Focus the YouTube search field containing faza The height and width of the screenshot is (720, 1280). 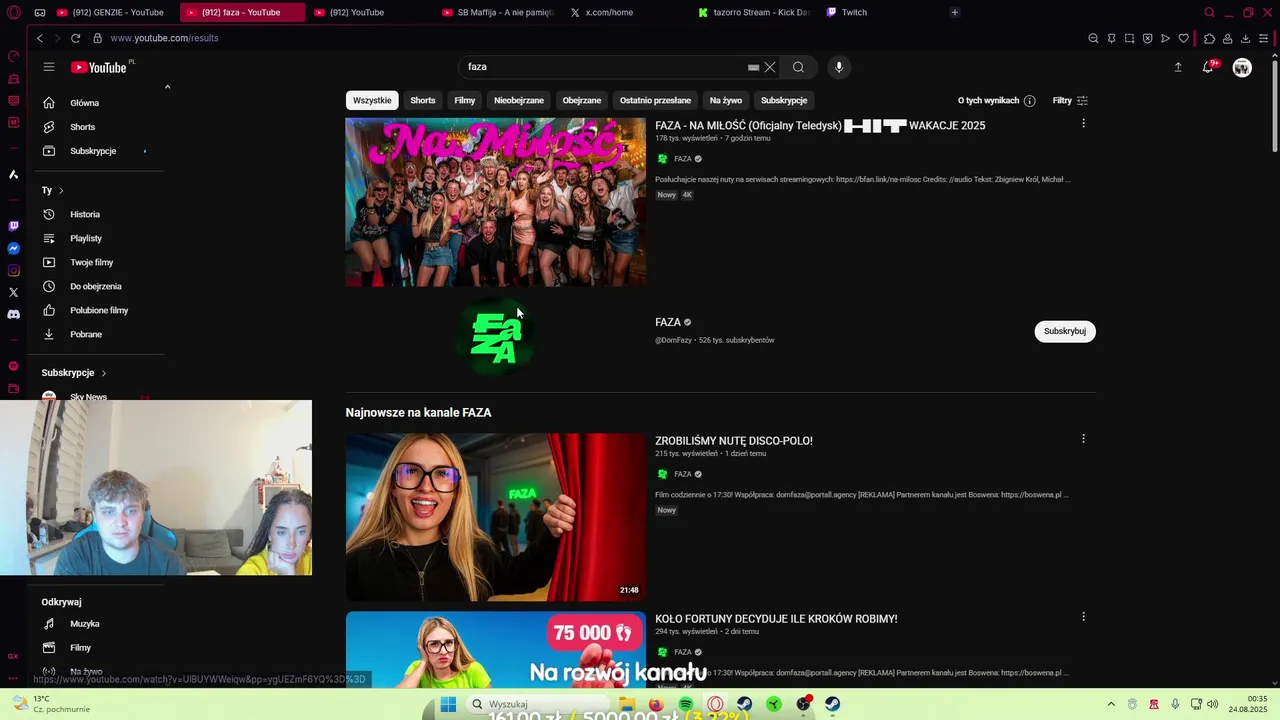605,67
